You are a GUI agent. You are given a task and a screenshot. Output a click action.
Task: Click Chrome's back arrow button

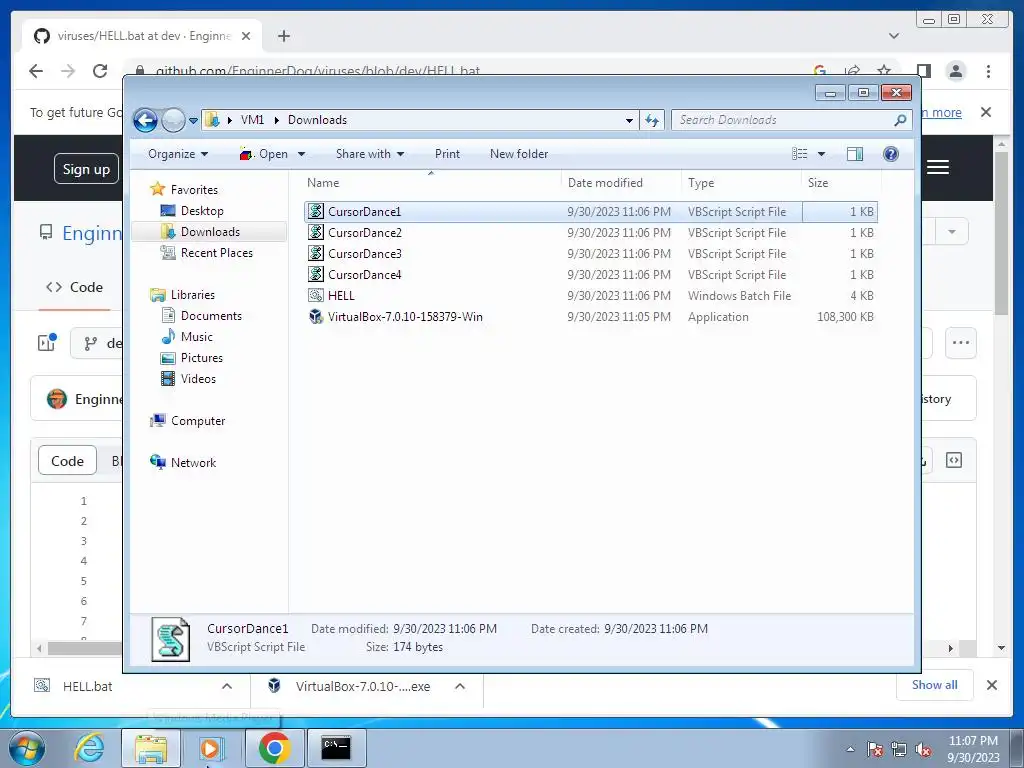point(36,71)
